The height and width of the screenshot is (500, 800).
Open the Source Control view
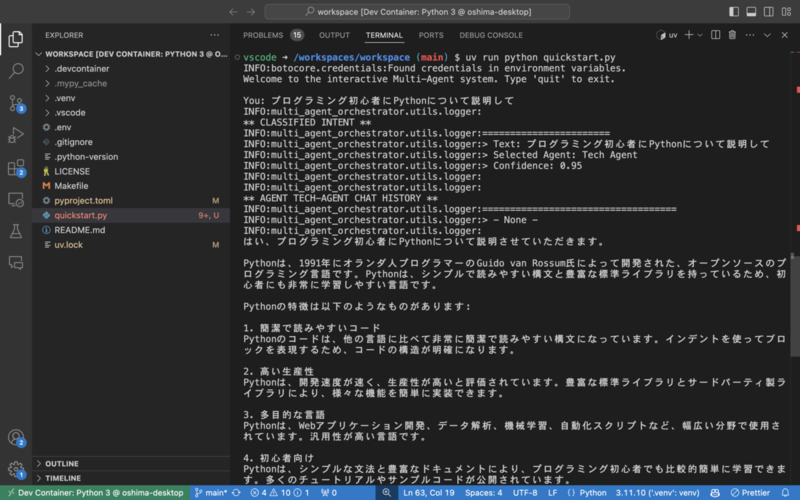(16, 103)
